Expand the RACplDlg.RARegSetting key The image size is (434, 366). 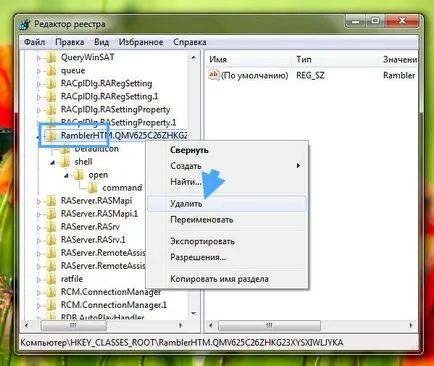coord(39,84)
